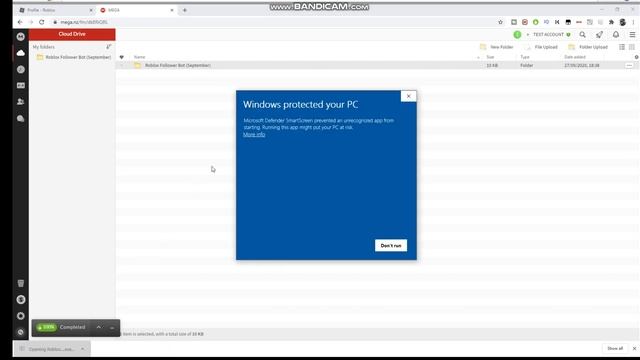The width and height of the screenshot is (640, 360).
Task: Expand the Completed transfers panel arrow
Action: [98, 327]
